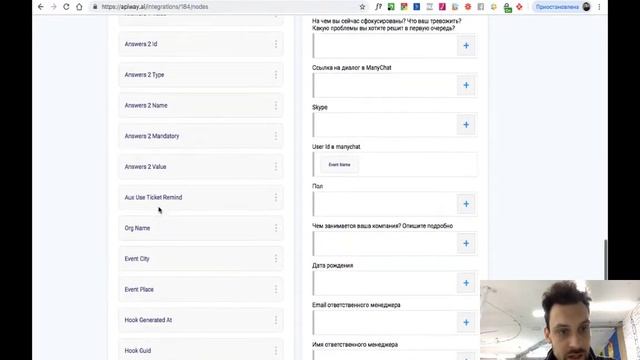Screen dimensions: 640x360
Task: Open options menu for Answers 2 Value
Action: coord(276,167)
